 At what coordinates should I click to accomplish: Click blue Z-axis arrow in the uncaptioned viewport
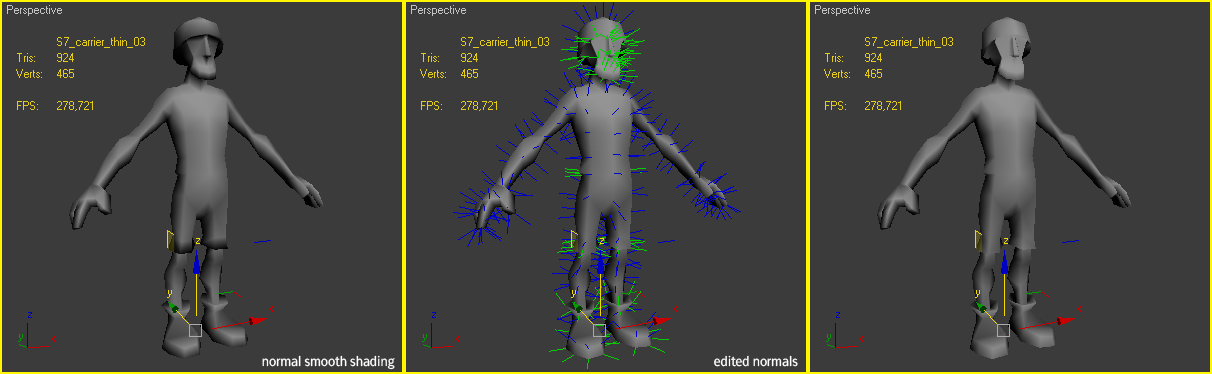[1005, 263]
